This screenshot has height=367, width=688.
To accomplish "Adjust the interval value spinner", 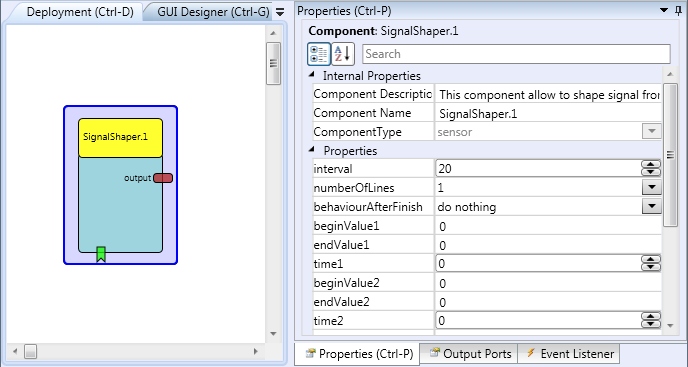I will [651, 168].
